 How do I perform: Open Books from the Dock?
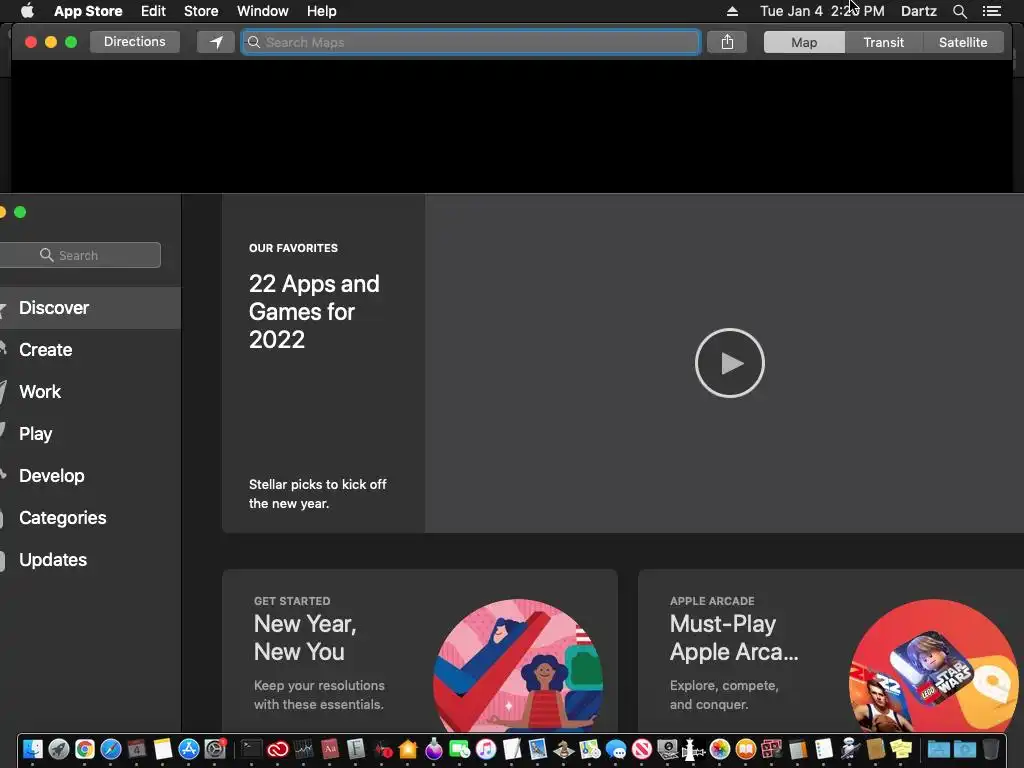[x=745, y=749]
